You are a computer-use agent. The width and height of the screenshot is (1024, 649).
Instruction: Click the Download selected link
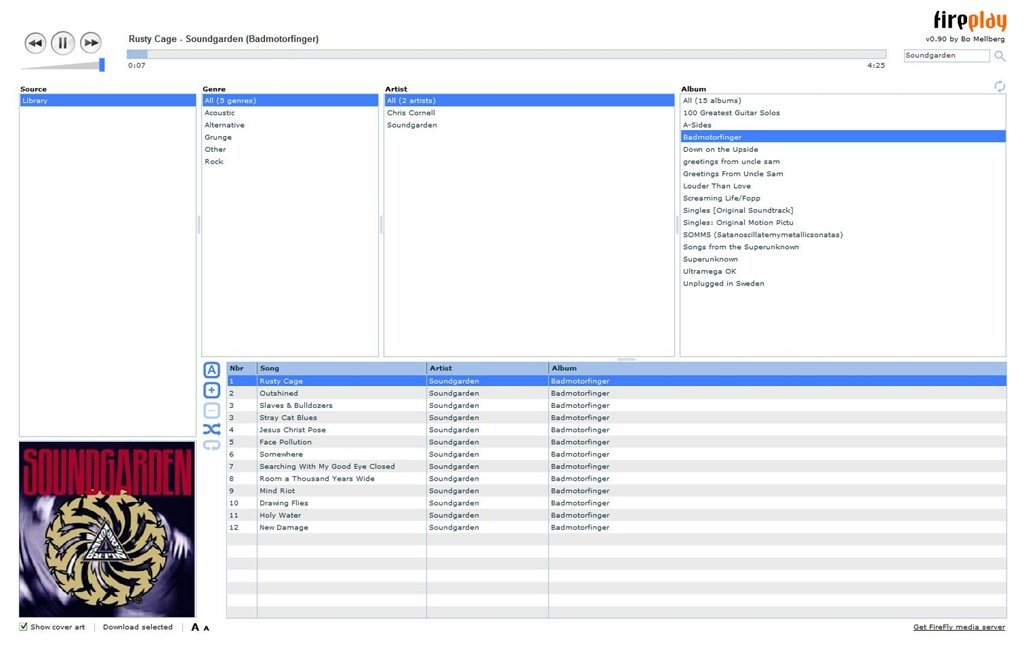tap(138, 627)
